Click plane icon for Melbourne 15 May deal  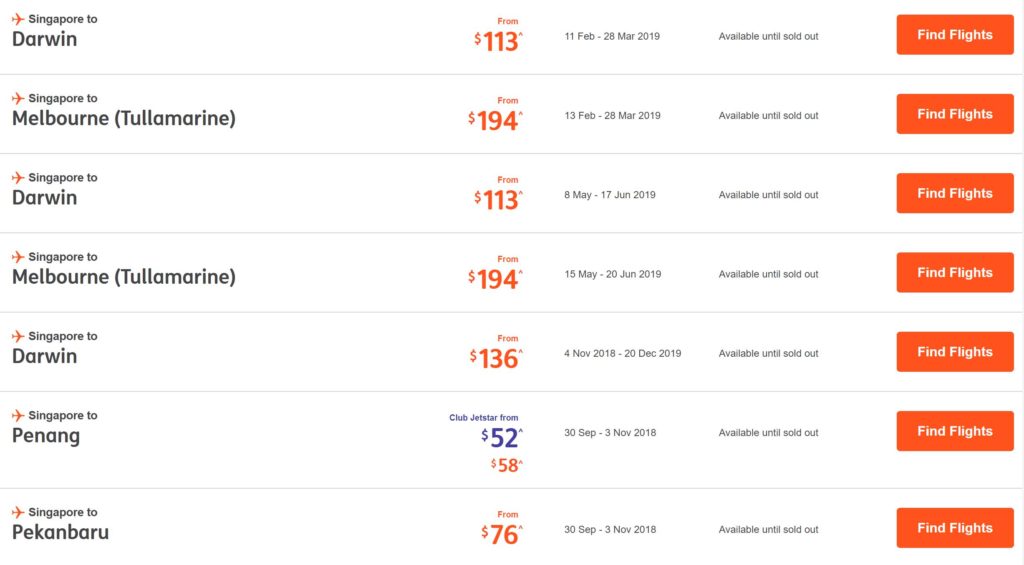tap(18, 257)
